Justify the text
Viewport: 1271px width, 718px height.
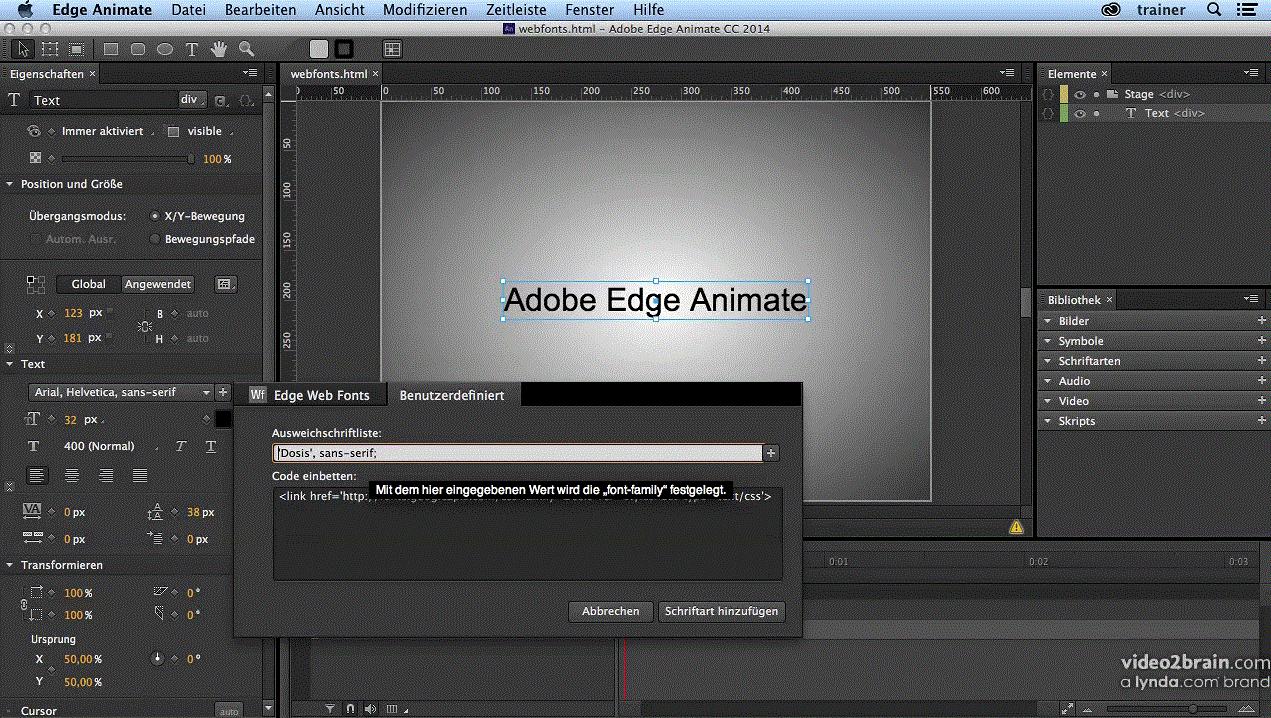tap(140, 475)
